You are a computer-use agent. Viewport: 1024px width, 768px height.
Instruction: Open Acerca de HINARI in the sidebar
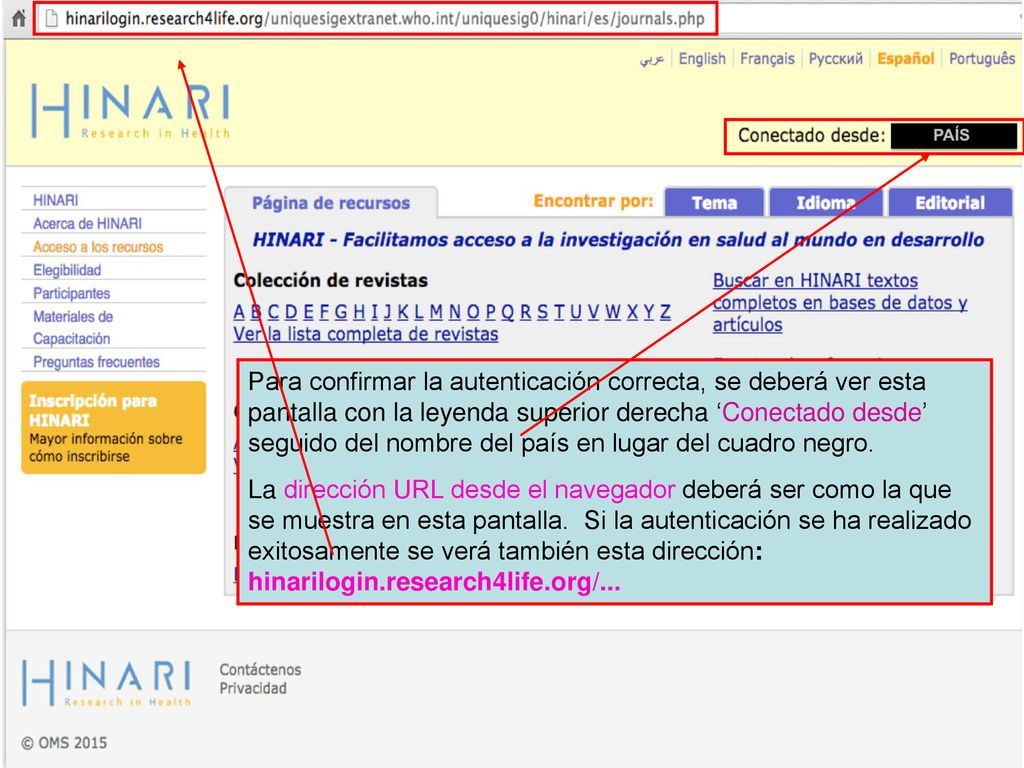click(88, 223)
